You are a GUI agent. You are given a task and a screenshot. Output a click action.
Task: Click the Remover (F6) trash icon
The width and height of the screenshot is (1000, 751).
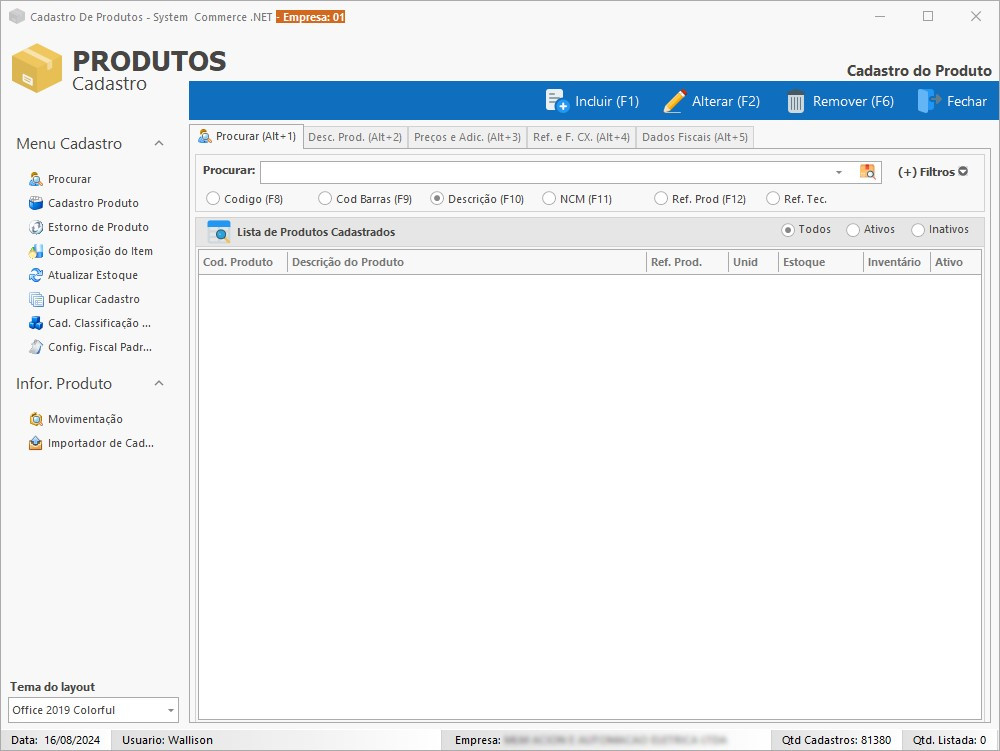click(x=796, y=101)
